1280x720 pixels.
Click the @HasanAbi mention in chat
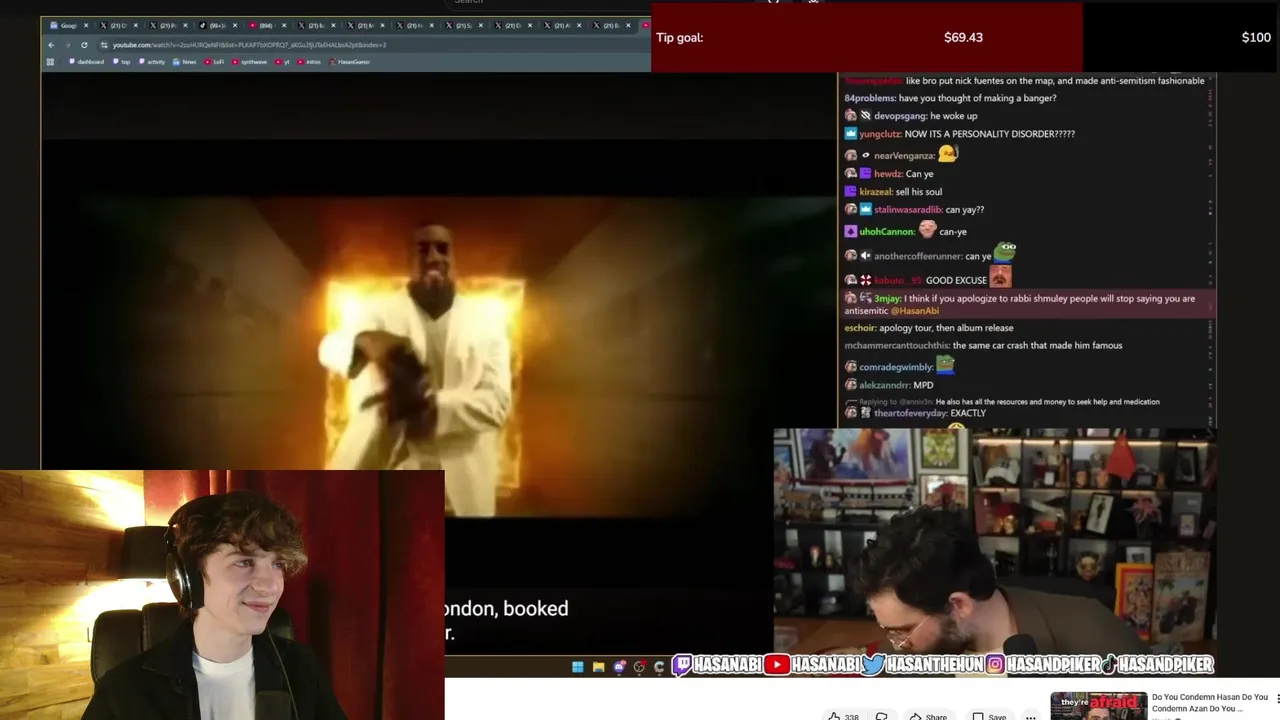pyautogui.click(x=915, y=311)
